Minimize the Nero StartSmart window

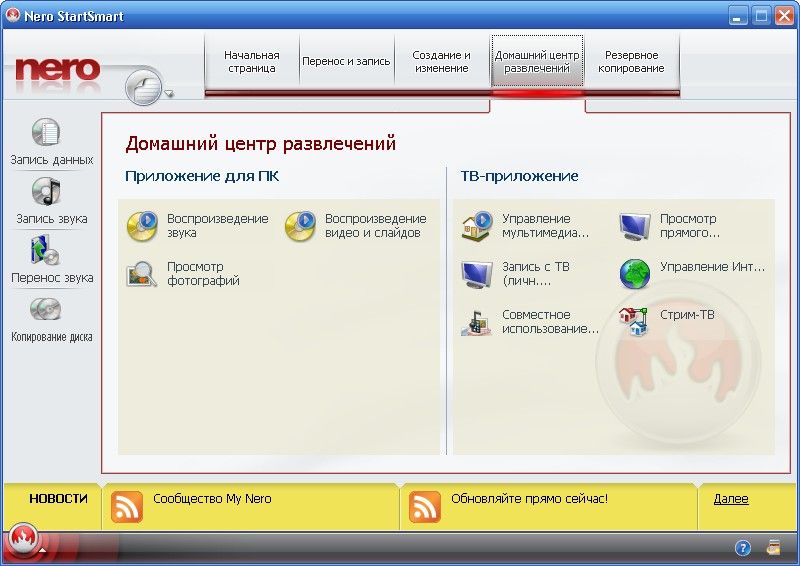click(737, 16)
